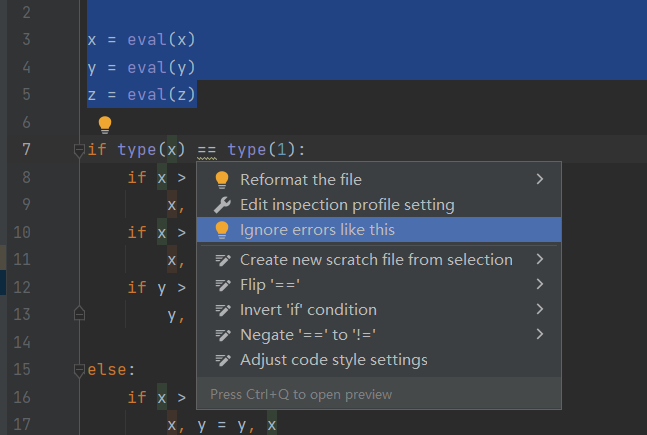Screen dimensions: 647x435
Task: Place cursor in 'x = eval(x)' line
Action: [141, 40]
